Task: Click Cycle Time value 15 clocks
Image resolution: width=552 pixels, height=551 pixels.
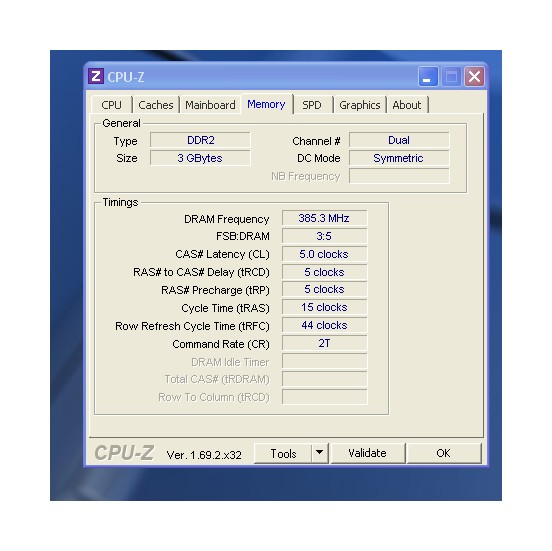Action: coord(324,307)
